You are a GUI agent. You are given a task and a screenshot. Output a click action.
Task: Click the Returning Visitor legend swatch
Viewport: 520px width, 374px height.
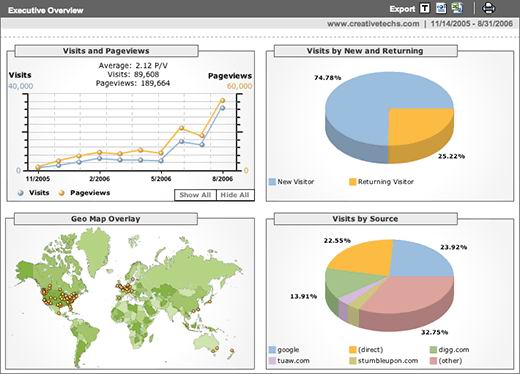353,182
